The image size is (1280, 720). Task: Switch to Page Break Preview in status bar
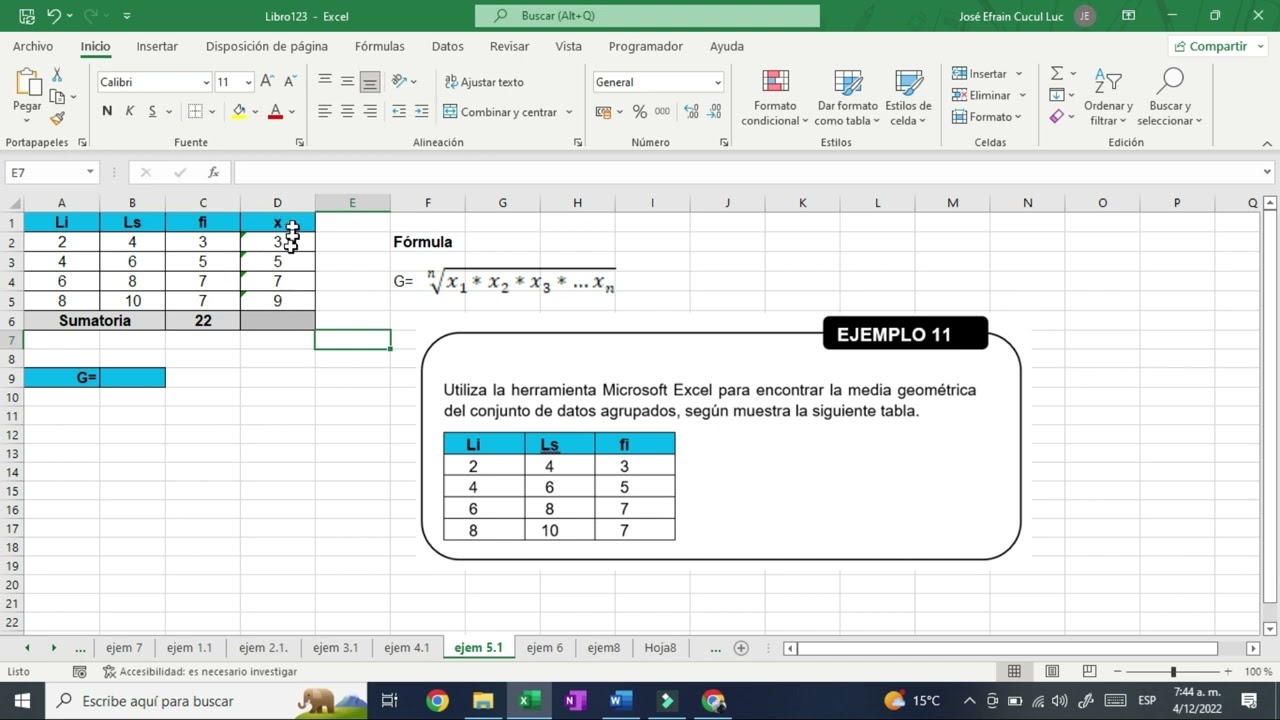coord(1090,672)
